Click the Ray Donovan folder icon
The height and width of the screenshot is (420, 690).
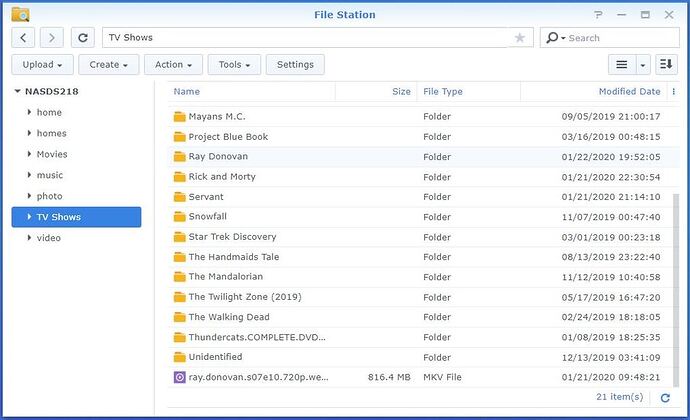coord(180,157)
